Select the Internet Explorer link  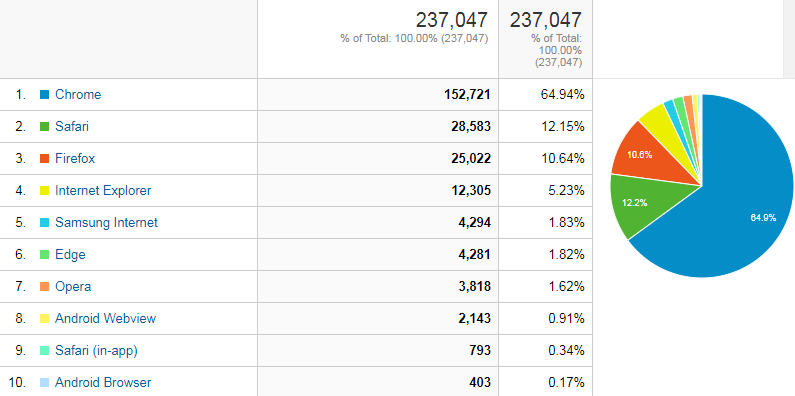tap(103, 190)
